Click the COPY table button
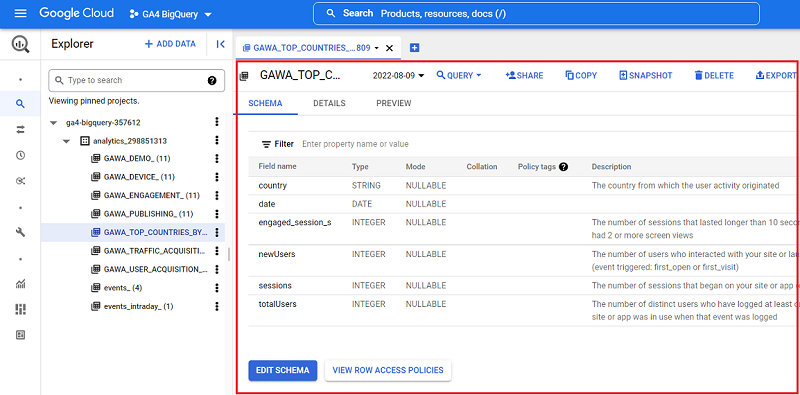The width and height of the screenshot is (800, 395). tap(581, 75)
